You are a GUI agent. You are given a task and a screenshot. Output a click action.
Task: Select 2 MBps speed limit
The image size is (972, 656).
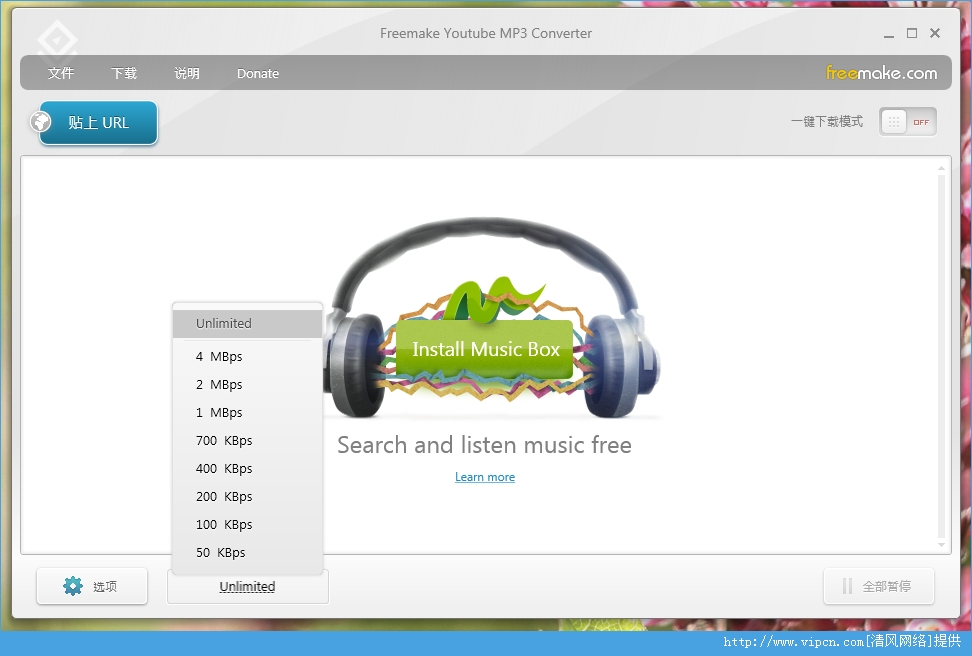pos(248,384)
